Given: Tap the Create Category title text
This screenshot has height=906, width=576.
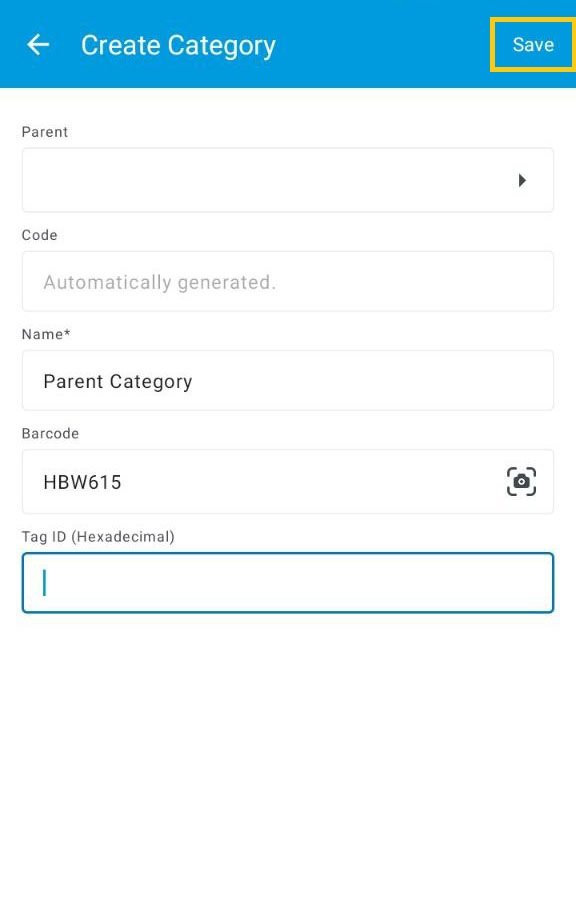Looking at the screenshot, I should tap(178, 45).
